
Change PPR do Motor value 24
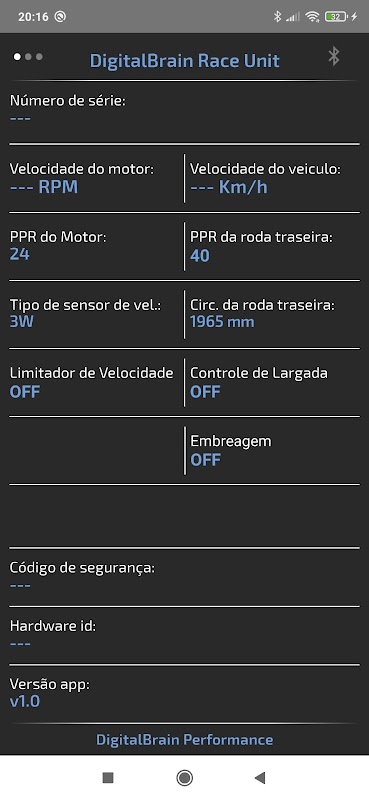tap(19, 254)
